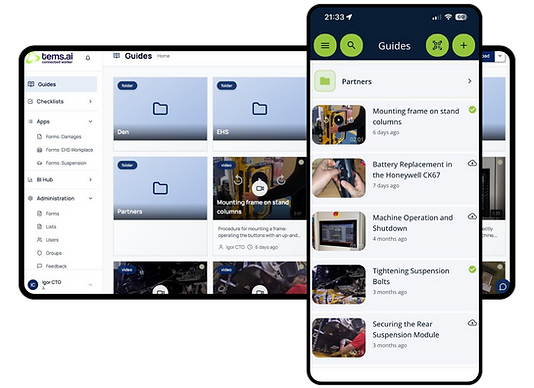Click the Administration gear icon
Screen dimensions: 534x388
click(x=30, y=198)
